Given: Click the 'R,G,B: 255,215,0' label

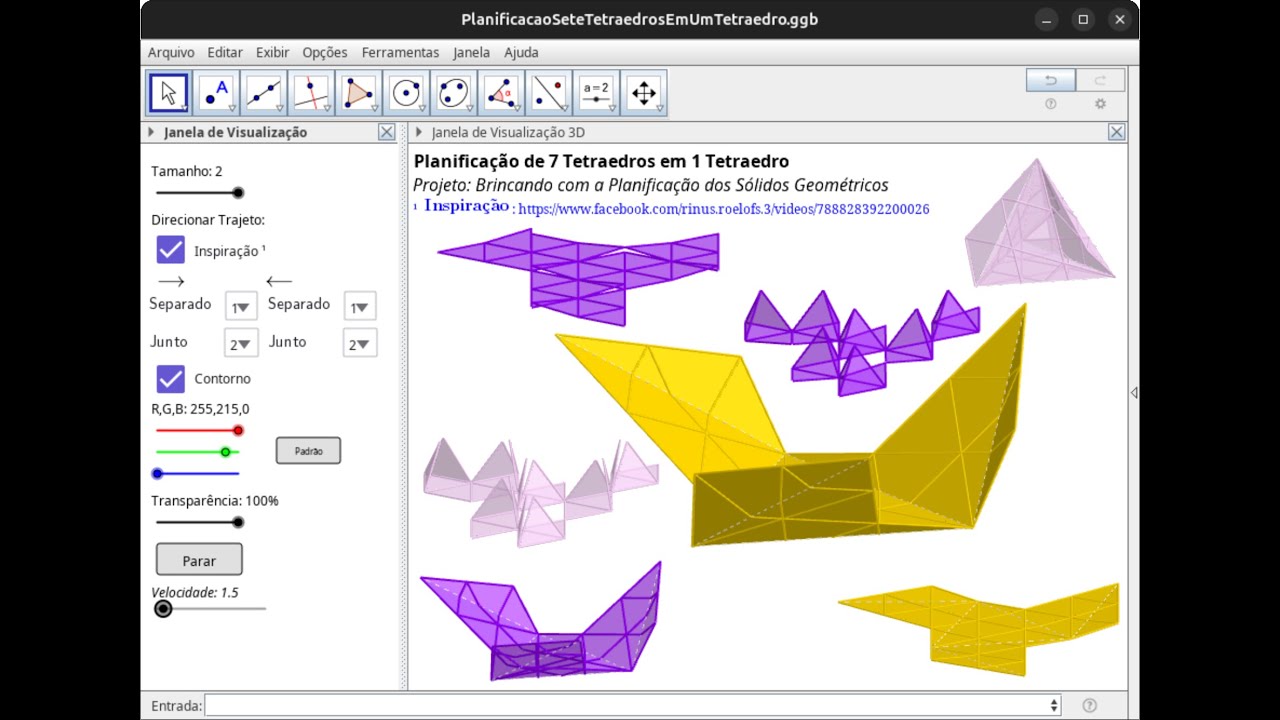Looking at the screenshot, I should tap(200, 408).
